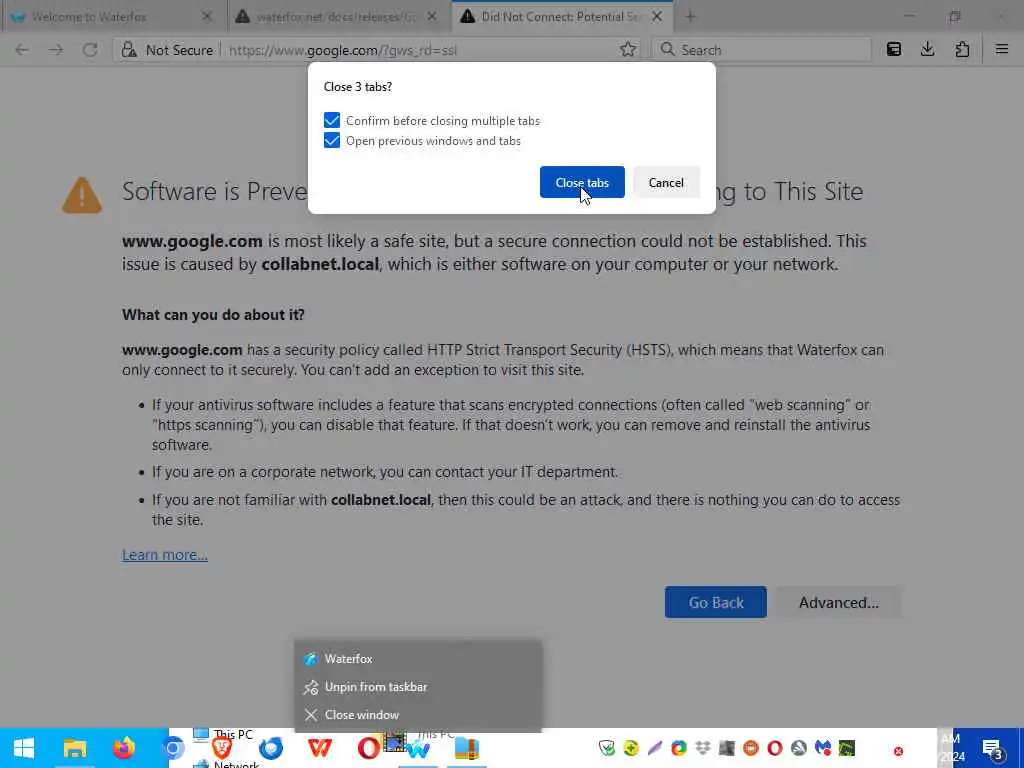Launch Chromium from the taskbar
Viewport: 1024px width, 768px height.
click(173, 748)
